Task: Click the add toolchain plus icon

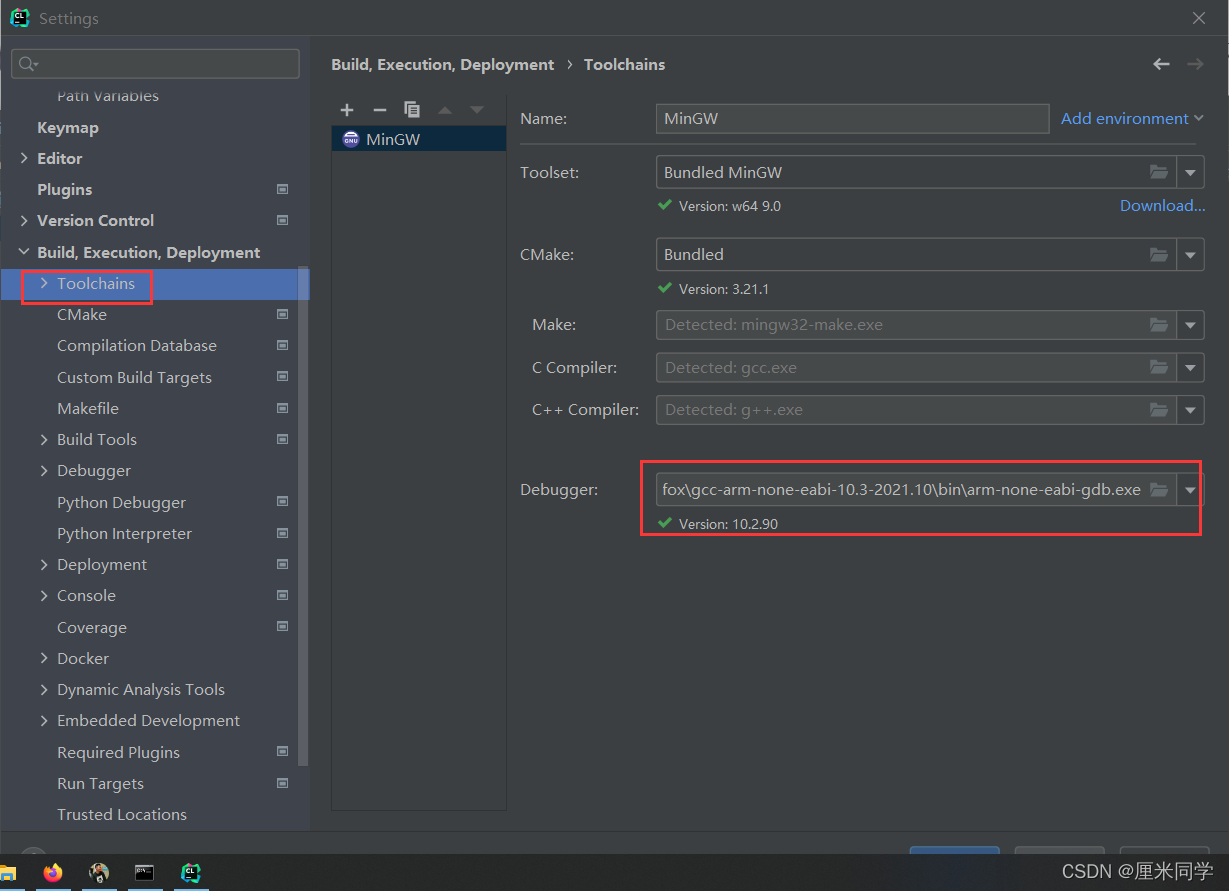Action: pos(347,110)
